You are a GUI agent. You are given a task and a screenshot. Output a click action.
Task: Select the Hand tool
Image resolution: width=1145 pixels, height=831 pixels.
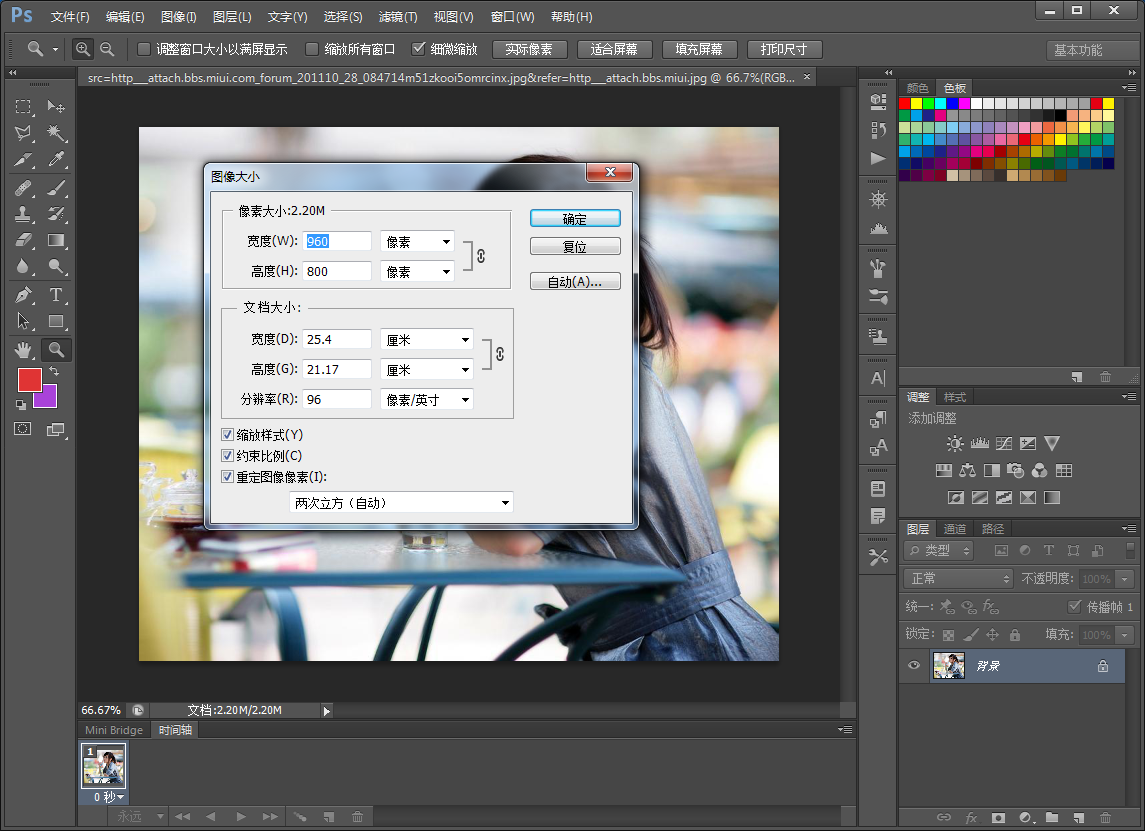pyautogui.click(x=24, y=349)
